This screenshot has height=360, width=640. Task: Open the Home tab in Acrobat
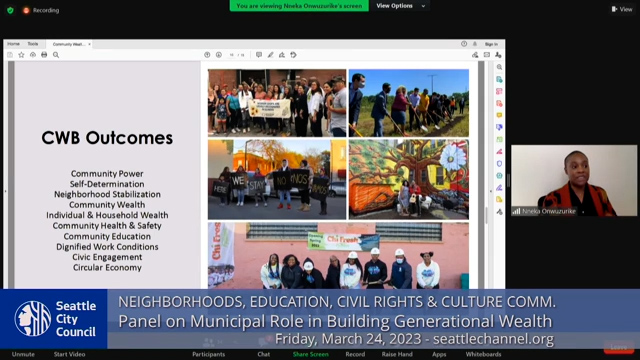click(x=13, y=44)
